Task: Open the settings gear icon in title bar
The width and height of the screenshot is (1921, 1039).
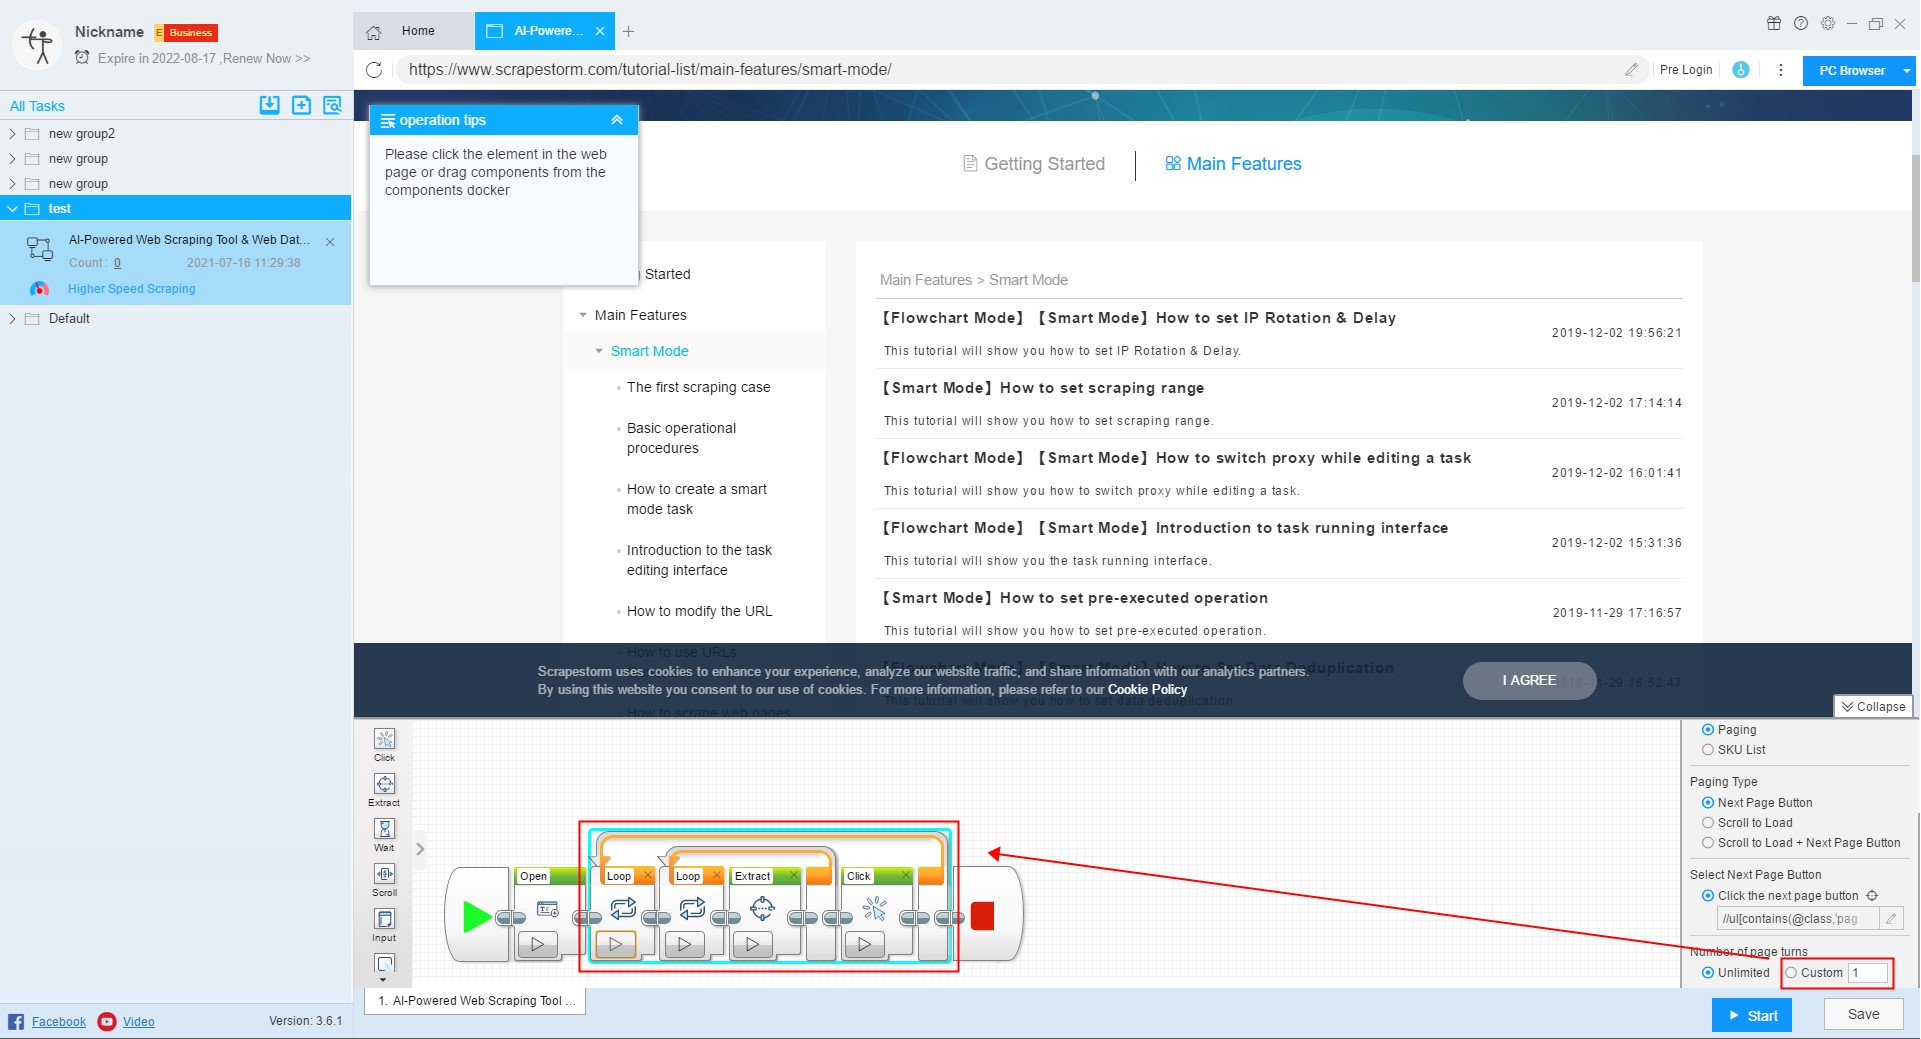Action: pos(1828,23)
